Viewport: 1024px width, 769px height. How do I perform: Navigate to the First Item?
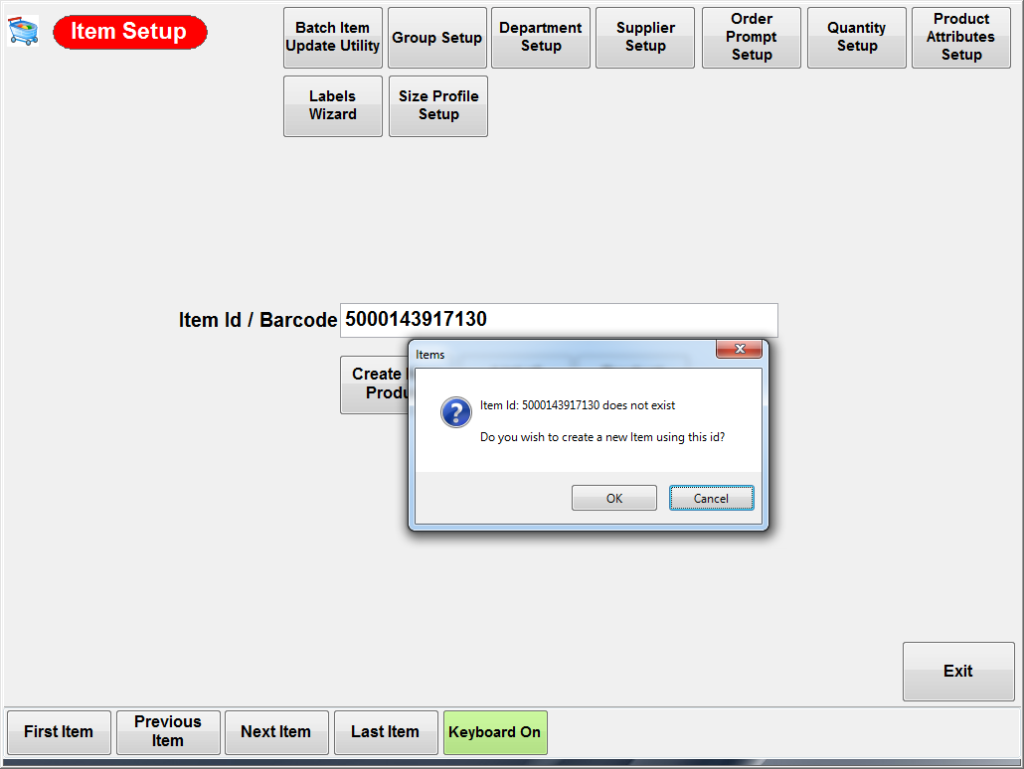coord(58,732)
